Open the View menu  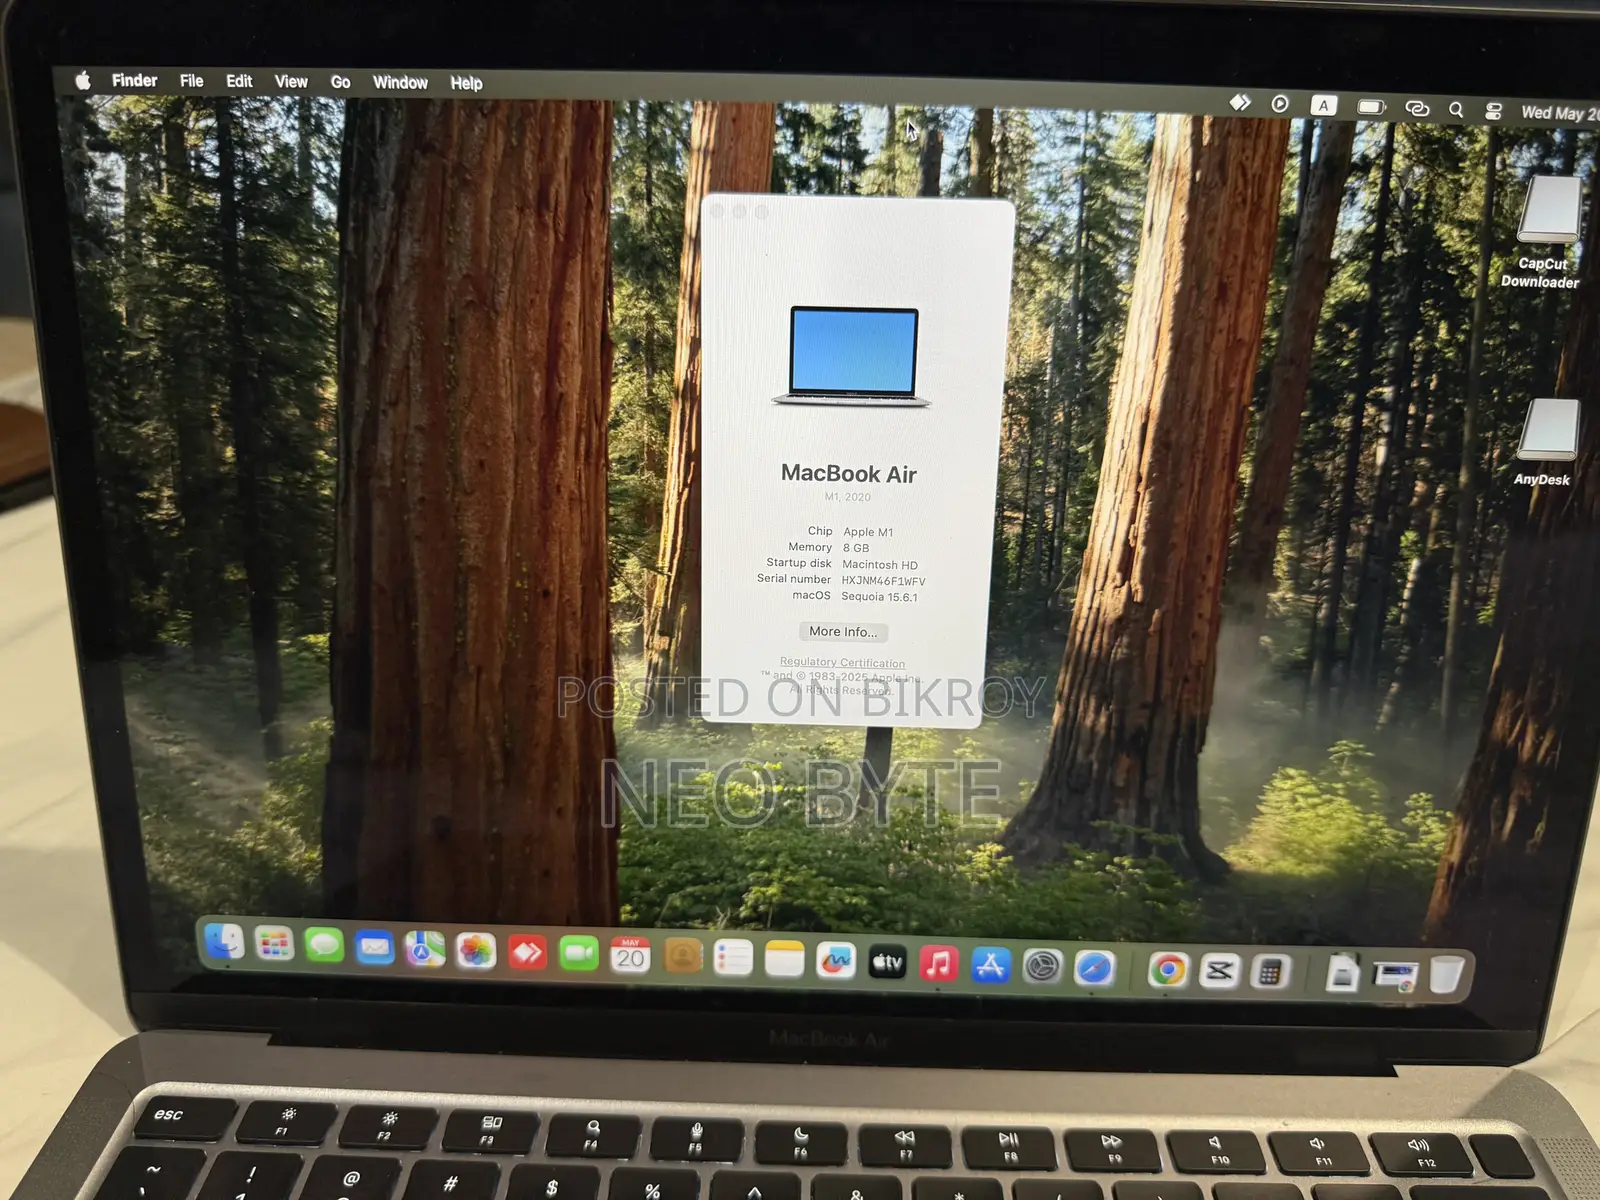pyautogui.click(x=291, y=82)
